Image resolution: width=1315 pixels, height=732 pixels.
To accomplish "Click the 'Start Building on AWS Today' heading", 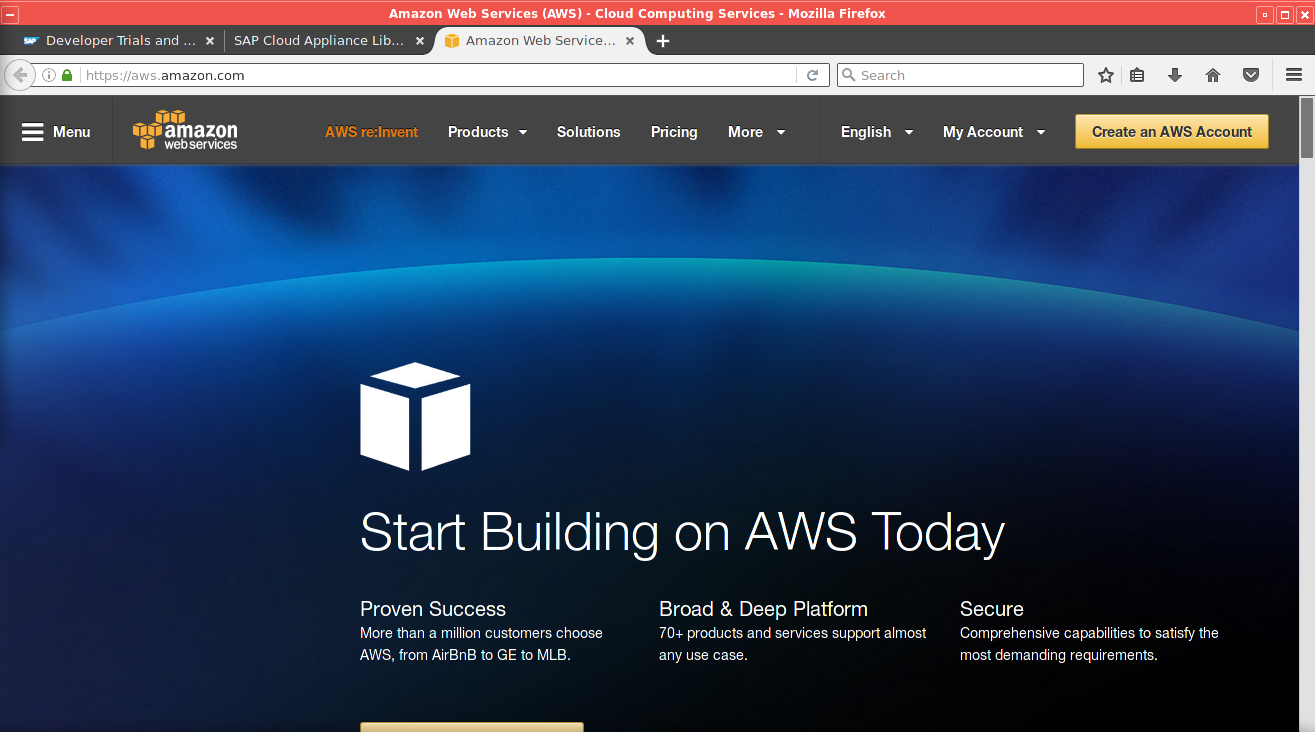I will [682, 532].
